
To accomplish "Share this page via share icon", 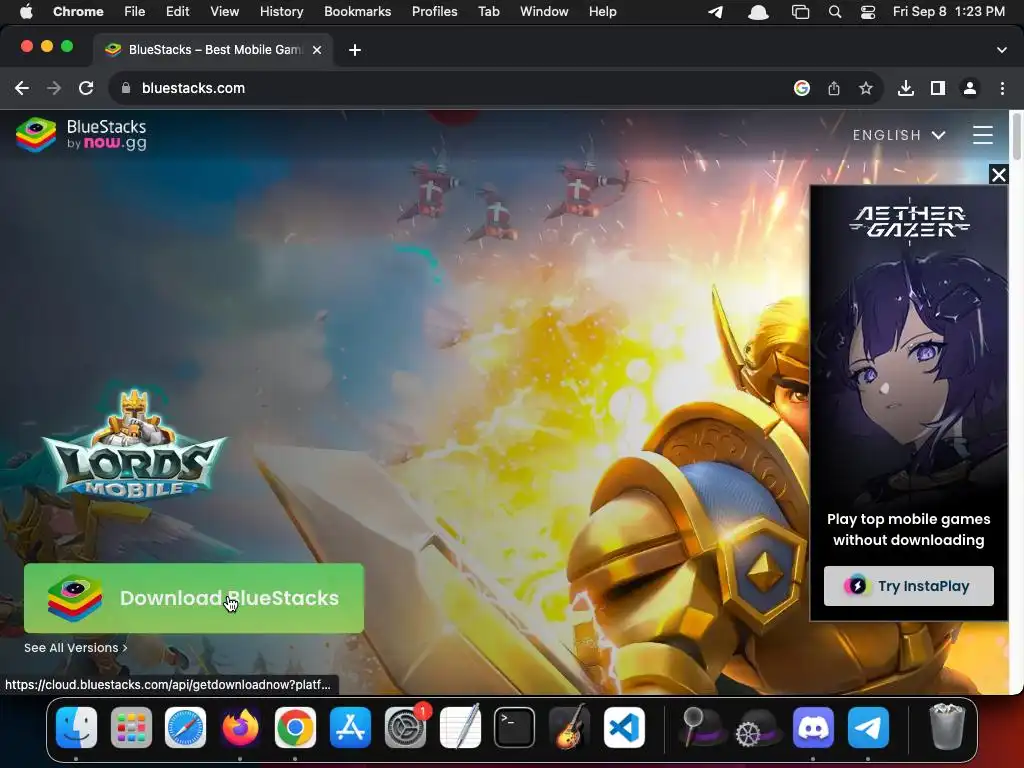I will tap(834, 88).
